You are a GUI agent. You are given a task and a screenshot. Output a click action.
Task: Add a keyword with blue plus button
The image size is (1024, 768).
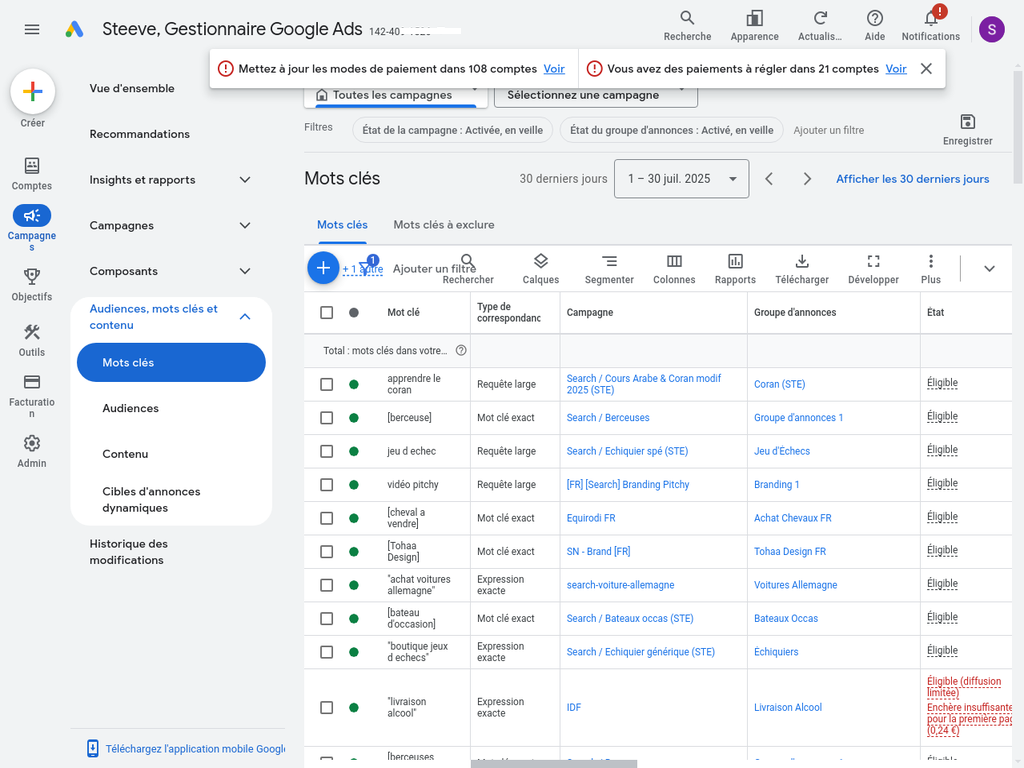323,268
